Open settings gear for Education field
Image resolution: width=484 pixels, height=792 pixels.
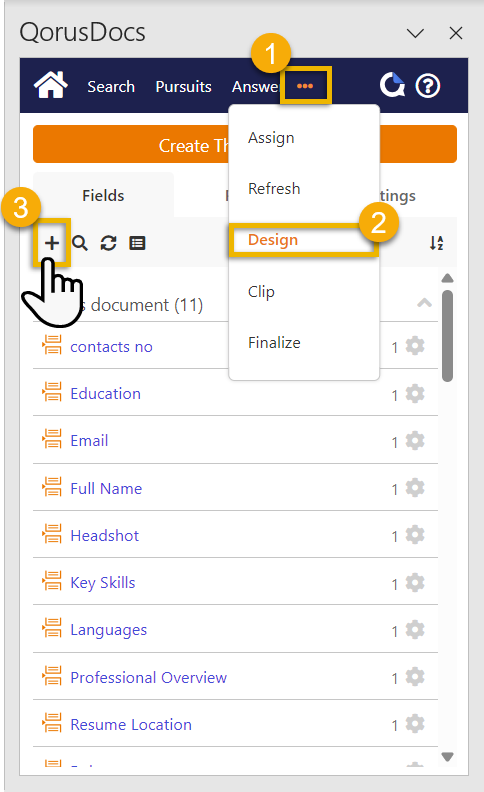click(x=415, y=393)
